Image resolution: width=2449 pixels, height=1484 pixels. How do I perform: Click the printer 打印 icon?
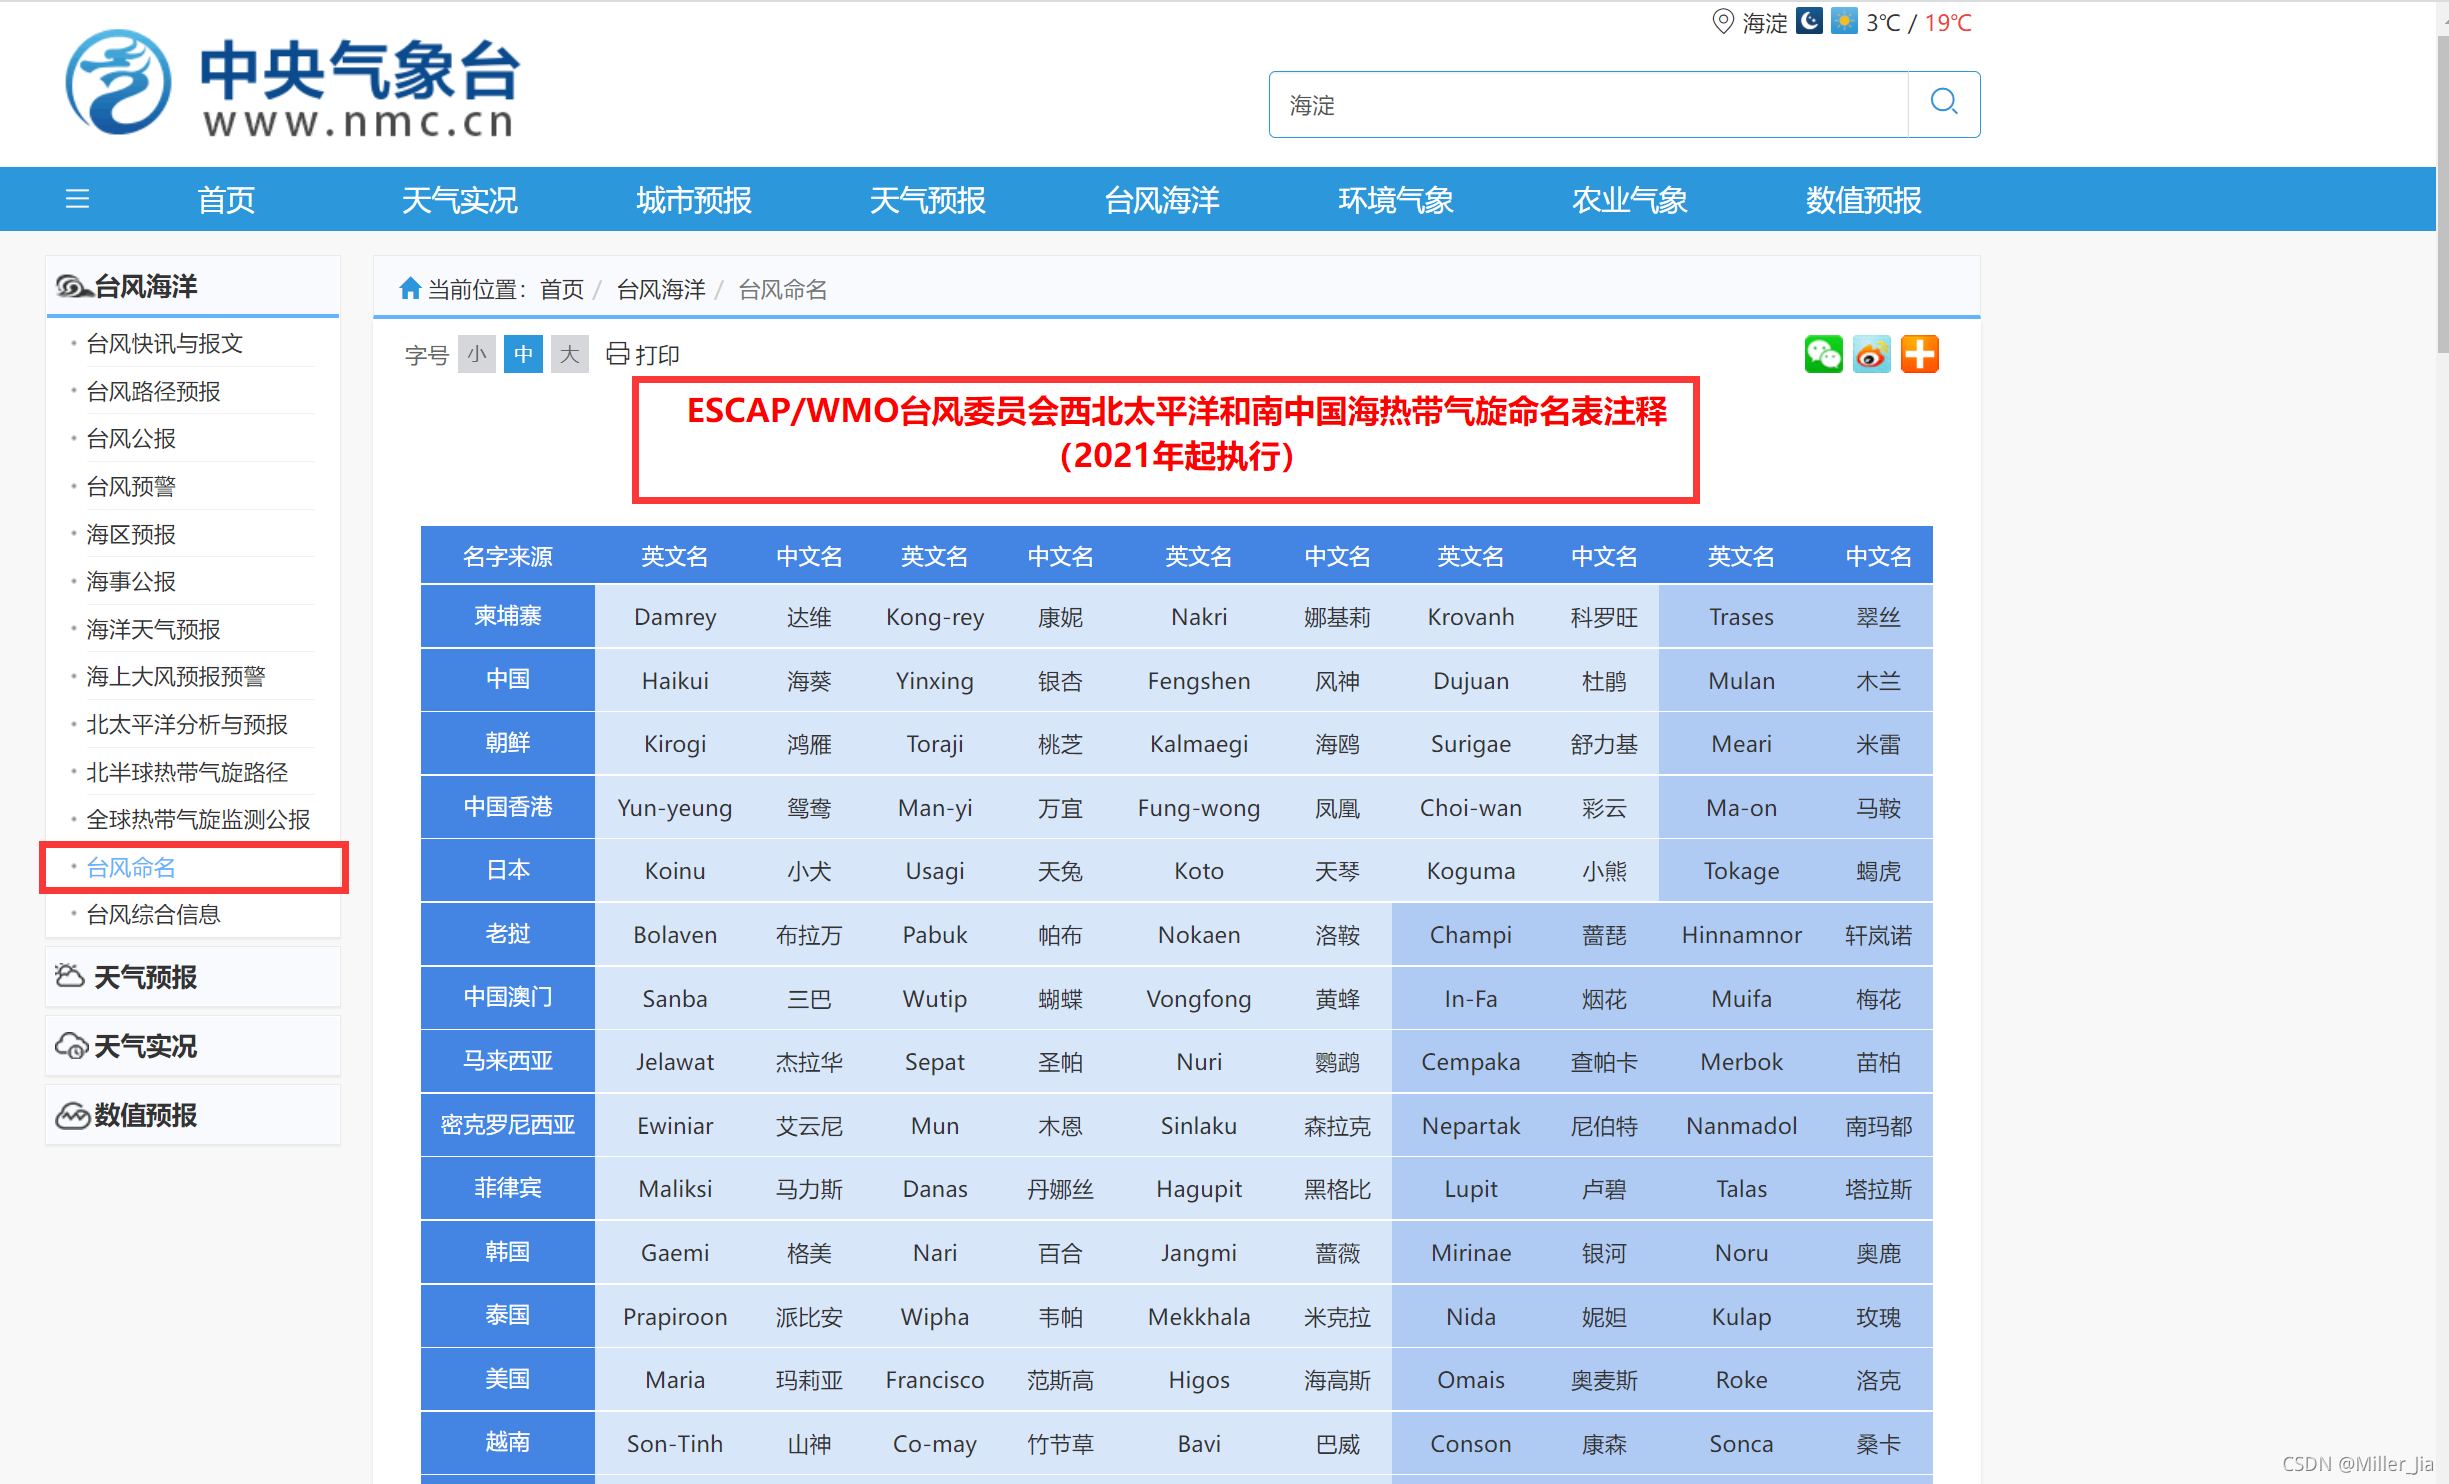[618, 354]
